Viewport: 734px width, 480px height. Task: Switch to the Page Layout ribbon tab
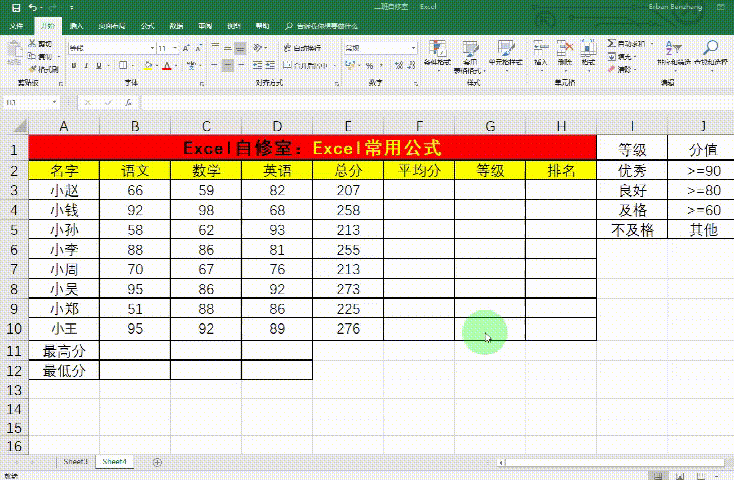click(x=111, y=26)
